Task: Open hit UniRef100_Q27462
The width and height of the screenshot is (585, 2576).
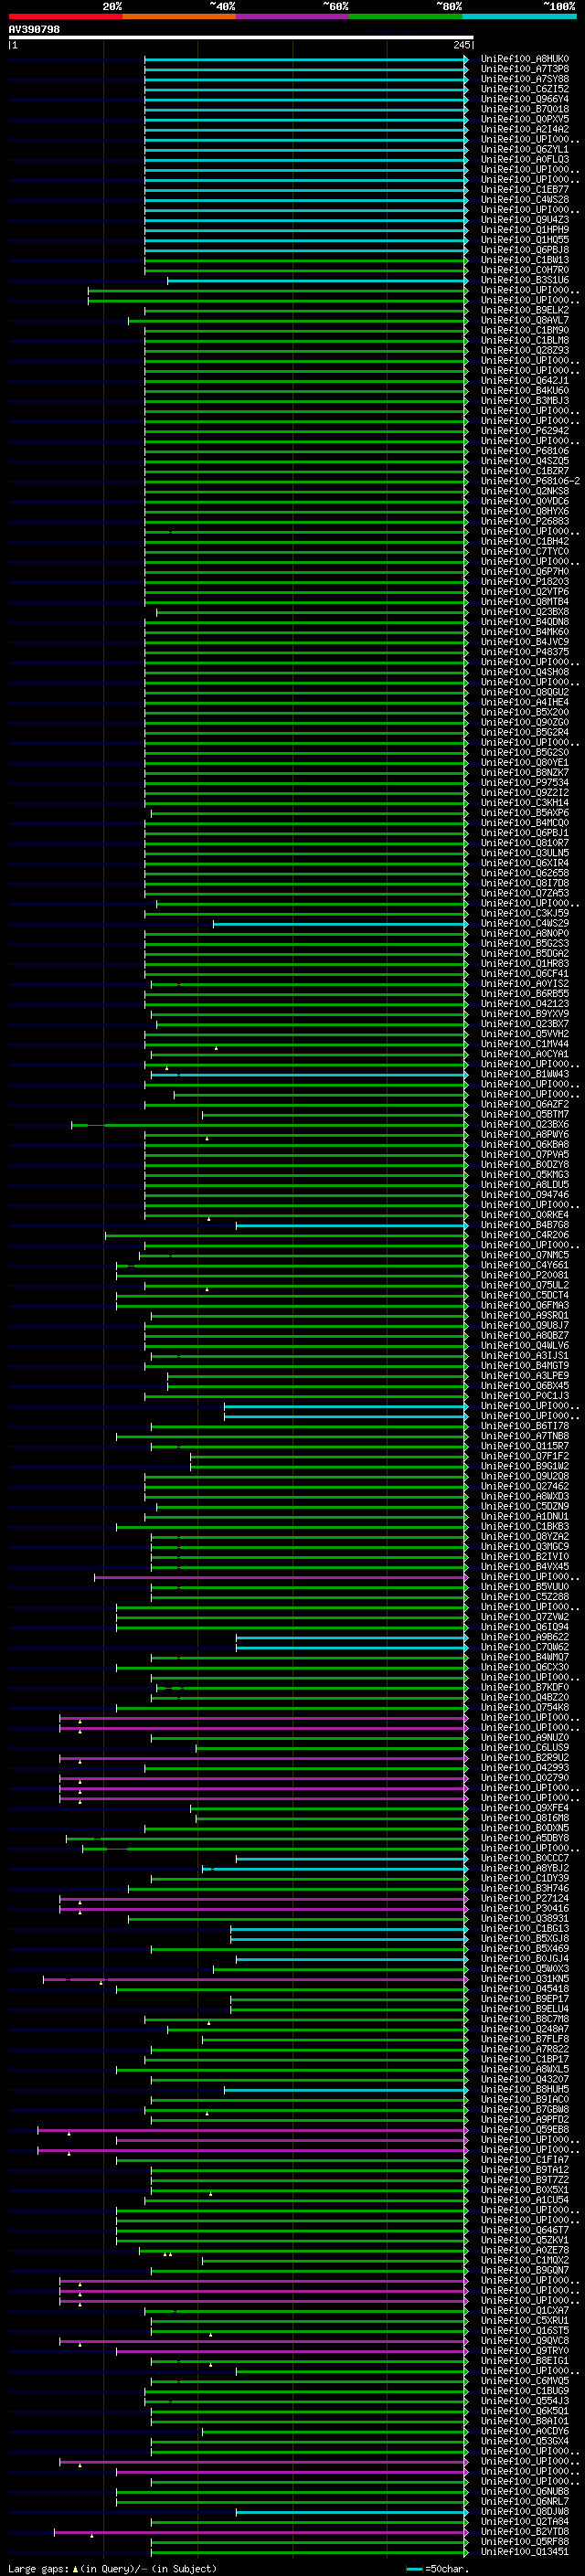Action: (x=525, y=1487)
